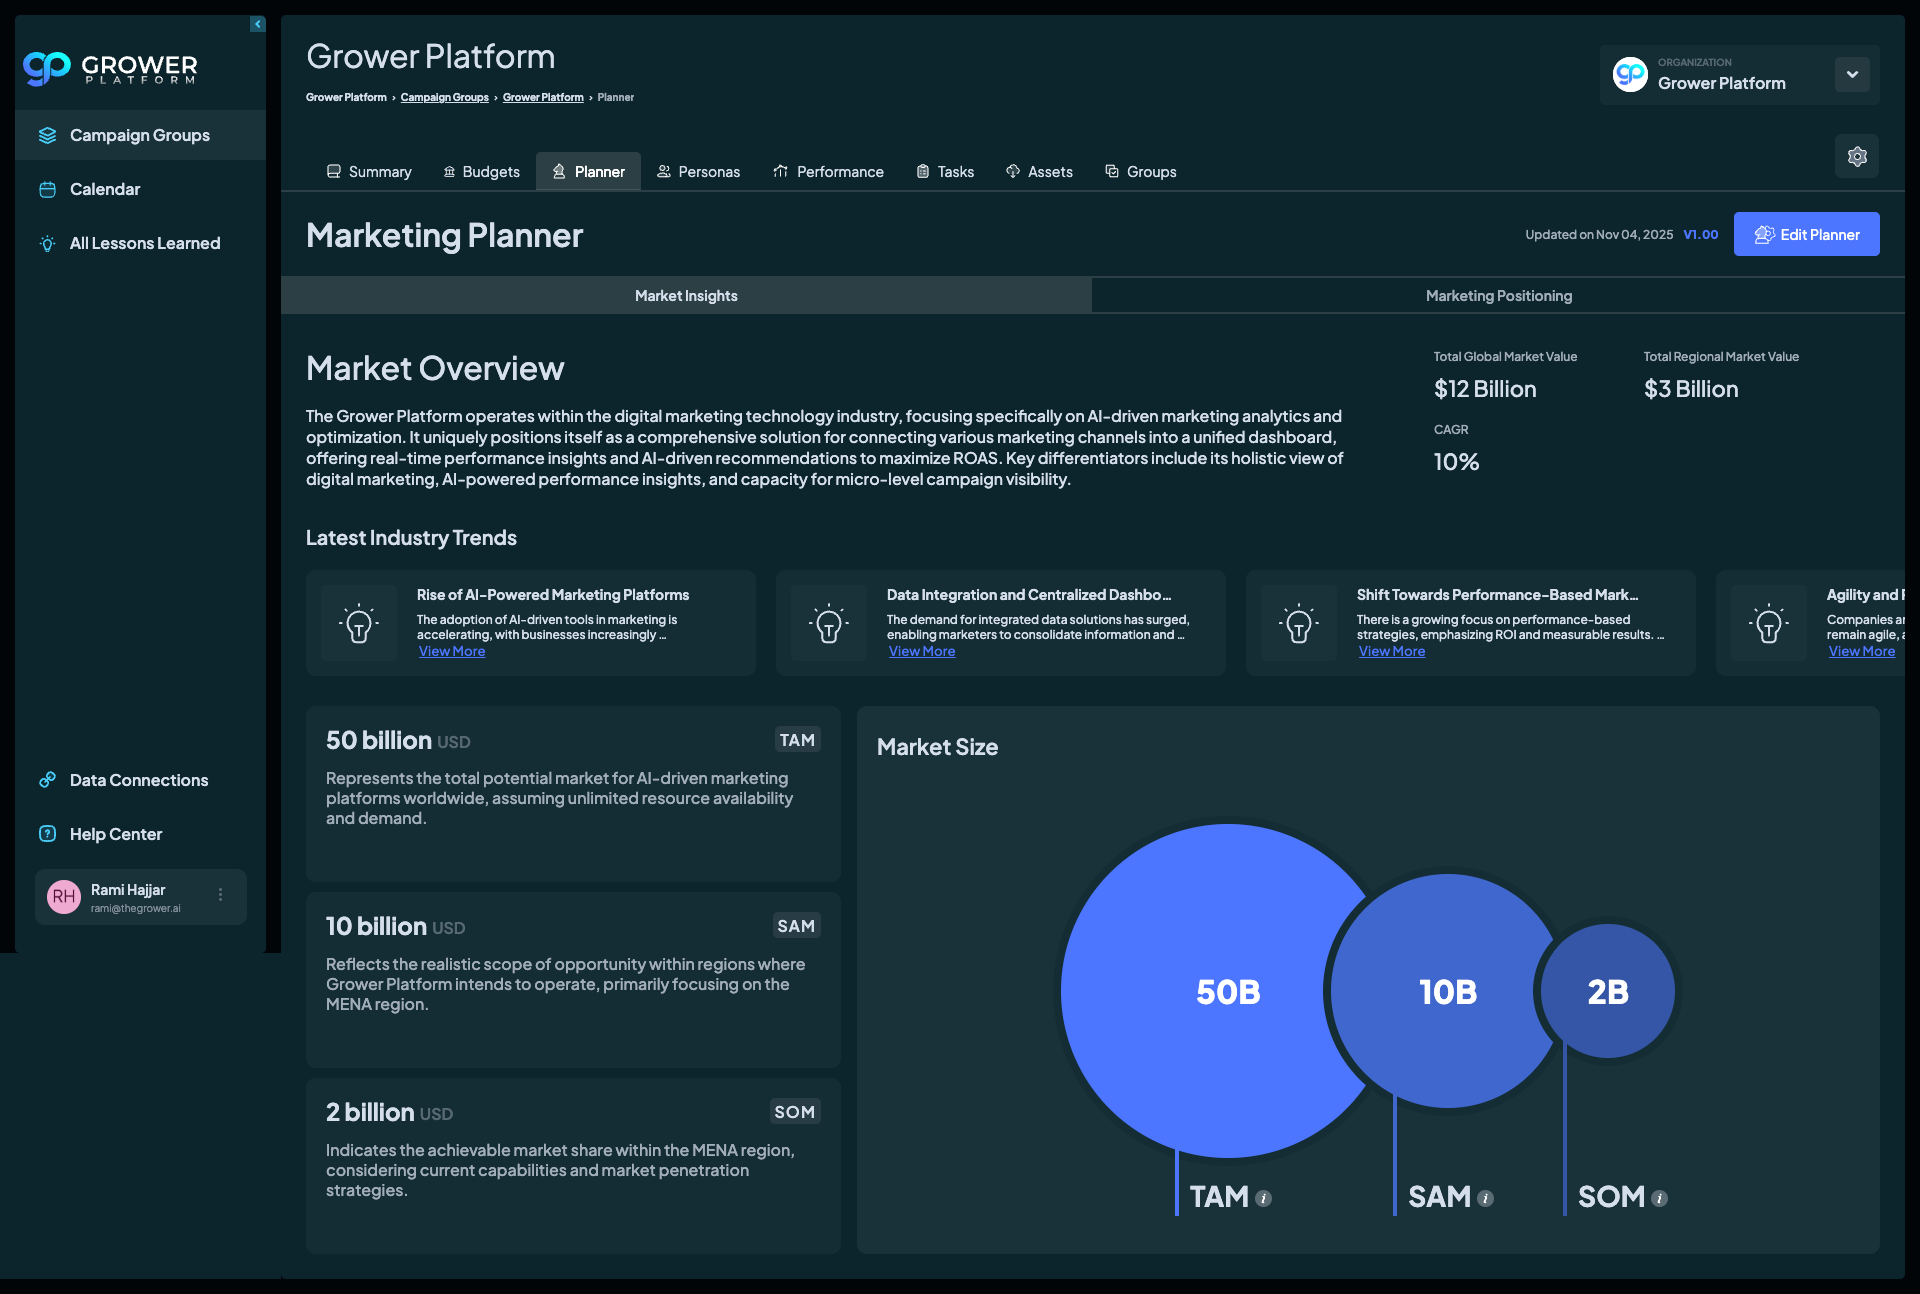Switch to the Marketing Positioning tab
1920x1294 pixels.
coord(1498,296)
